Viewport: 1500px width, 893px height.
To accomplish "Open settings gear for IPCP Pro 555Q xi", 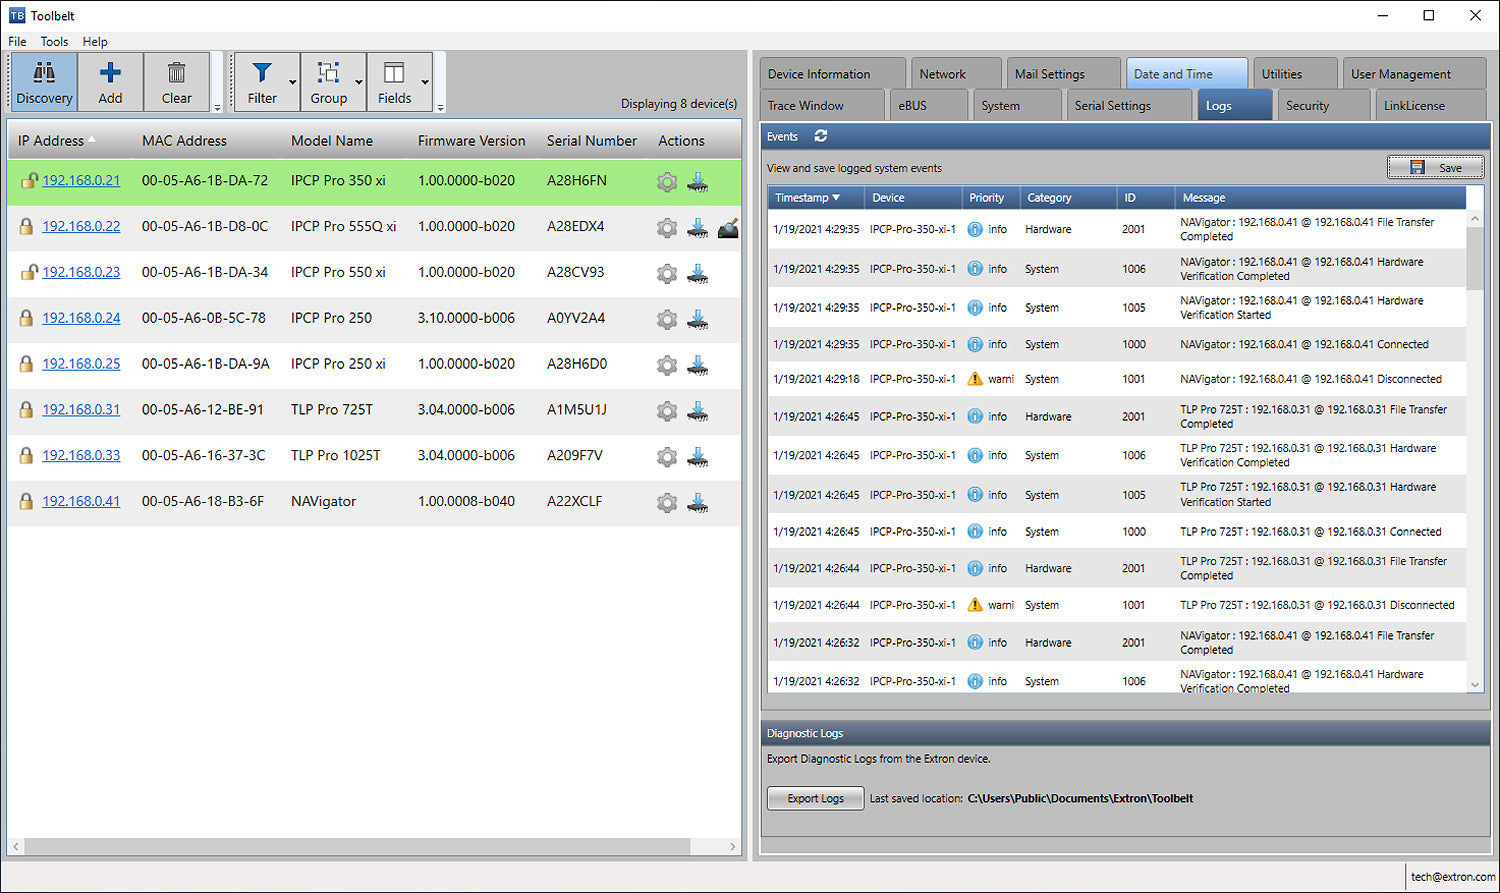I will point(667,228).
